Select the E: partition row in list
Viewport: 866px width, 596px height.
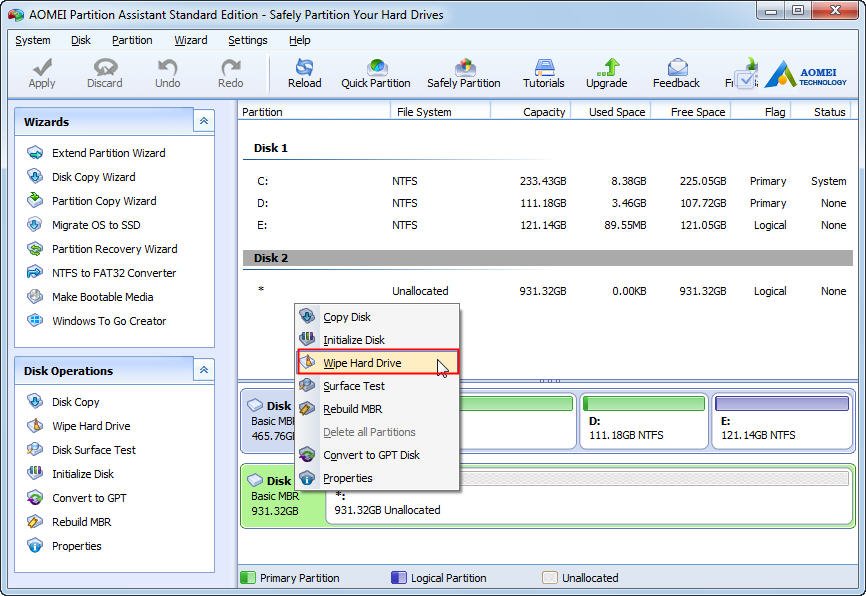548,225
